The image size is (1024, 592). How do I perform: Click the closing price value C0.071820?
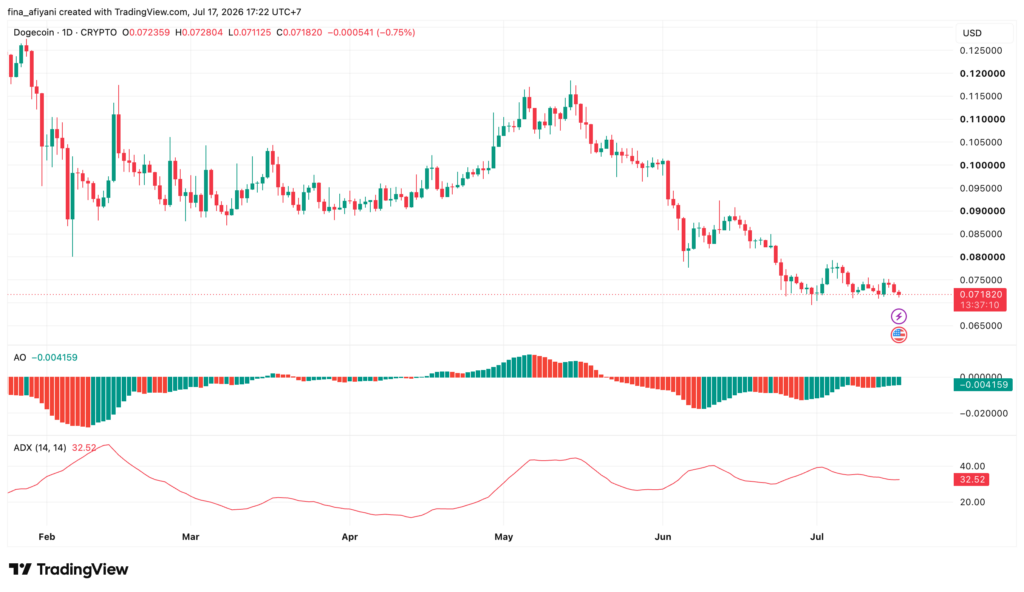[x=299, y=32]
